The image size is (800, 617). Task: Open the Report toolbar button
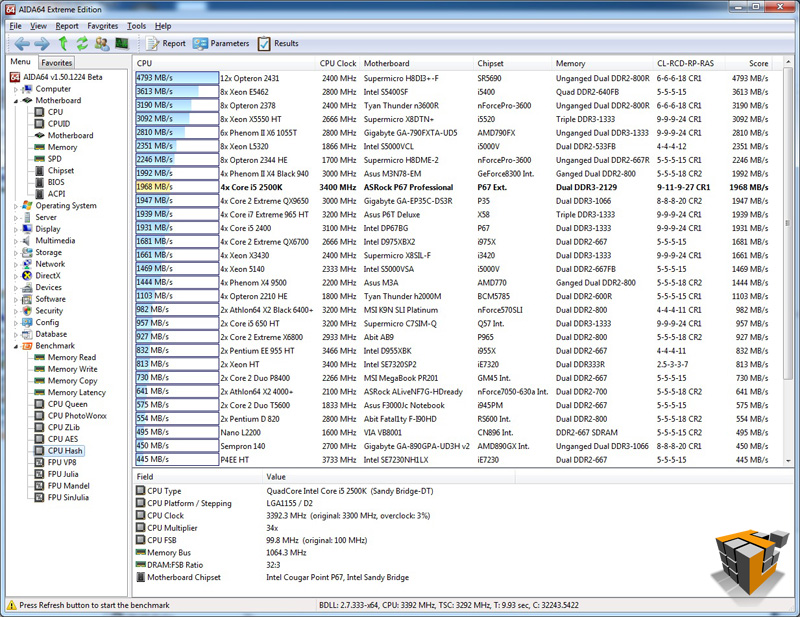coord(166,43)
